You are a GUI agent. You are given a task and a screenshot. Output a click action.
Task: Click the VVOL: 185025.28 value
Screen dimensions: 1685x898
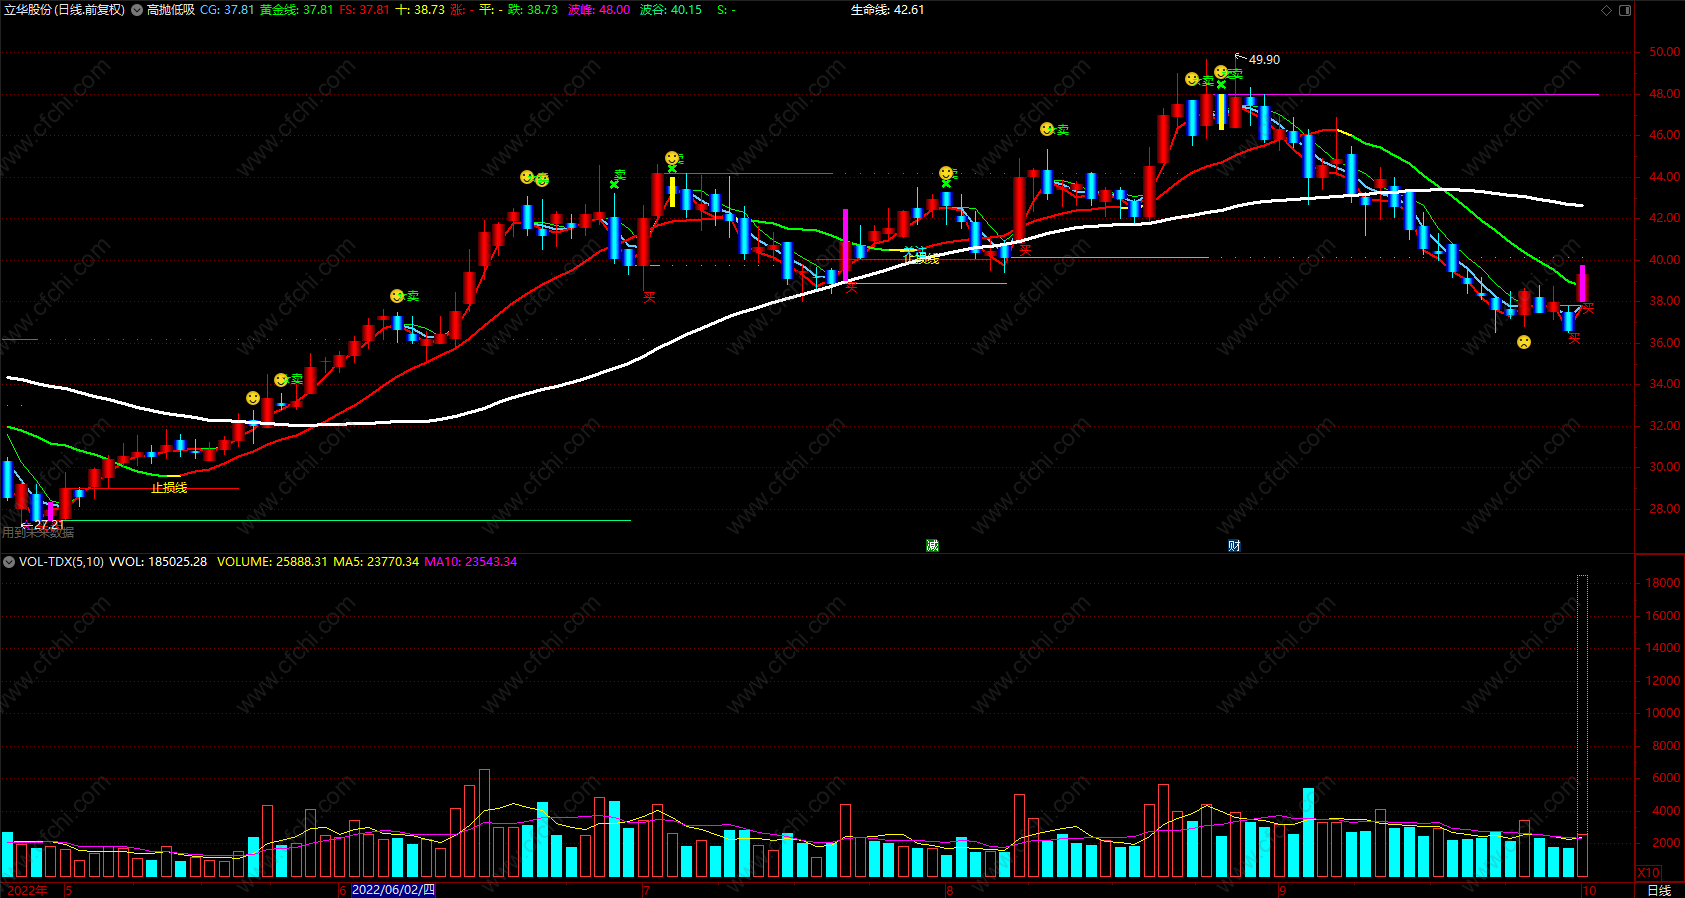click(158, 562)
